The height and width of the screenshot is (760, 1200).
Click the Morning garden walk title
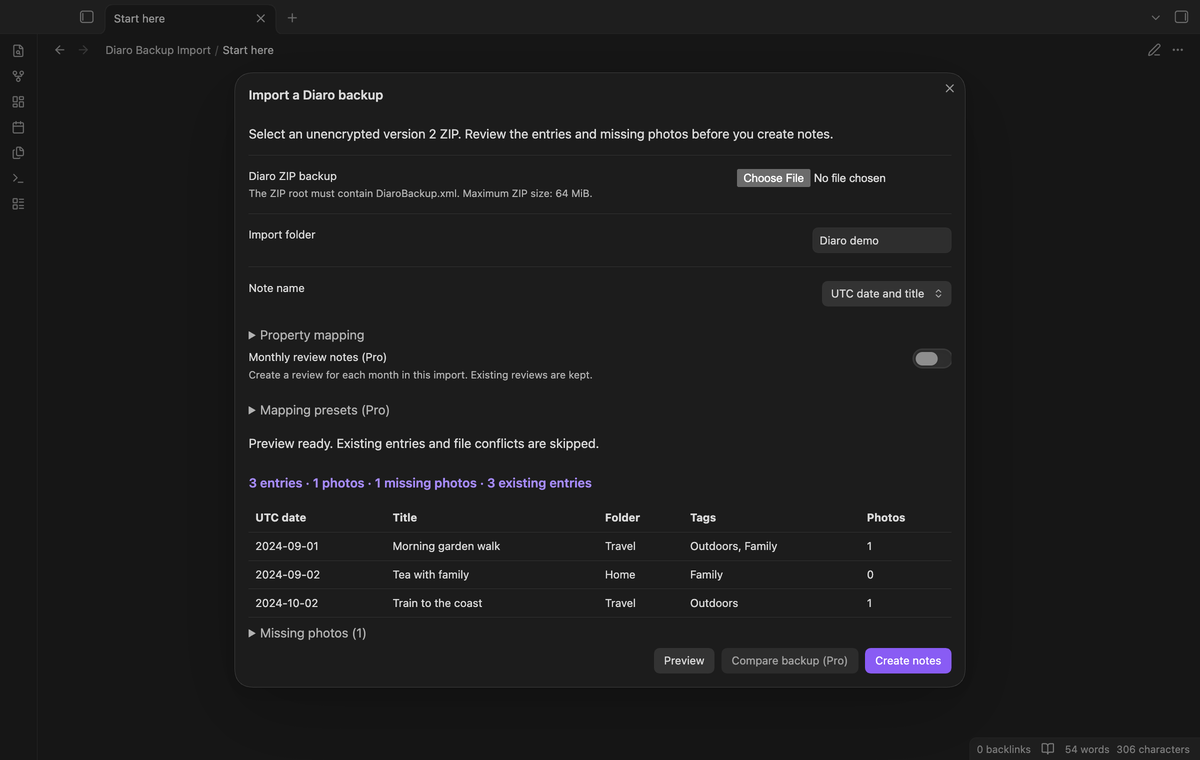click(x=446, y=547)
